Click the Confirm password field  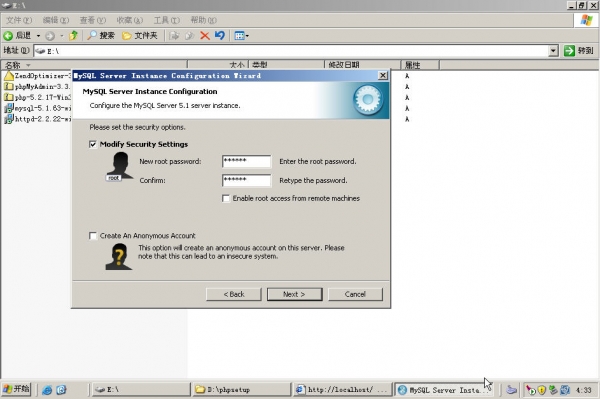point(246,180)
